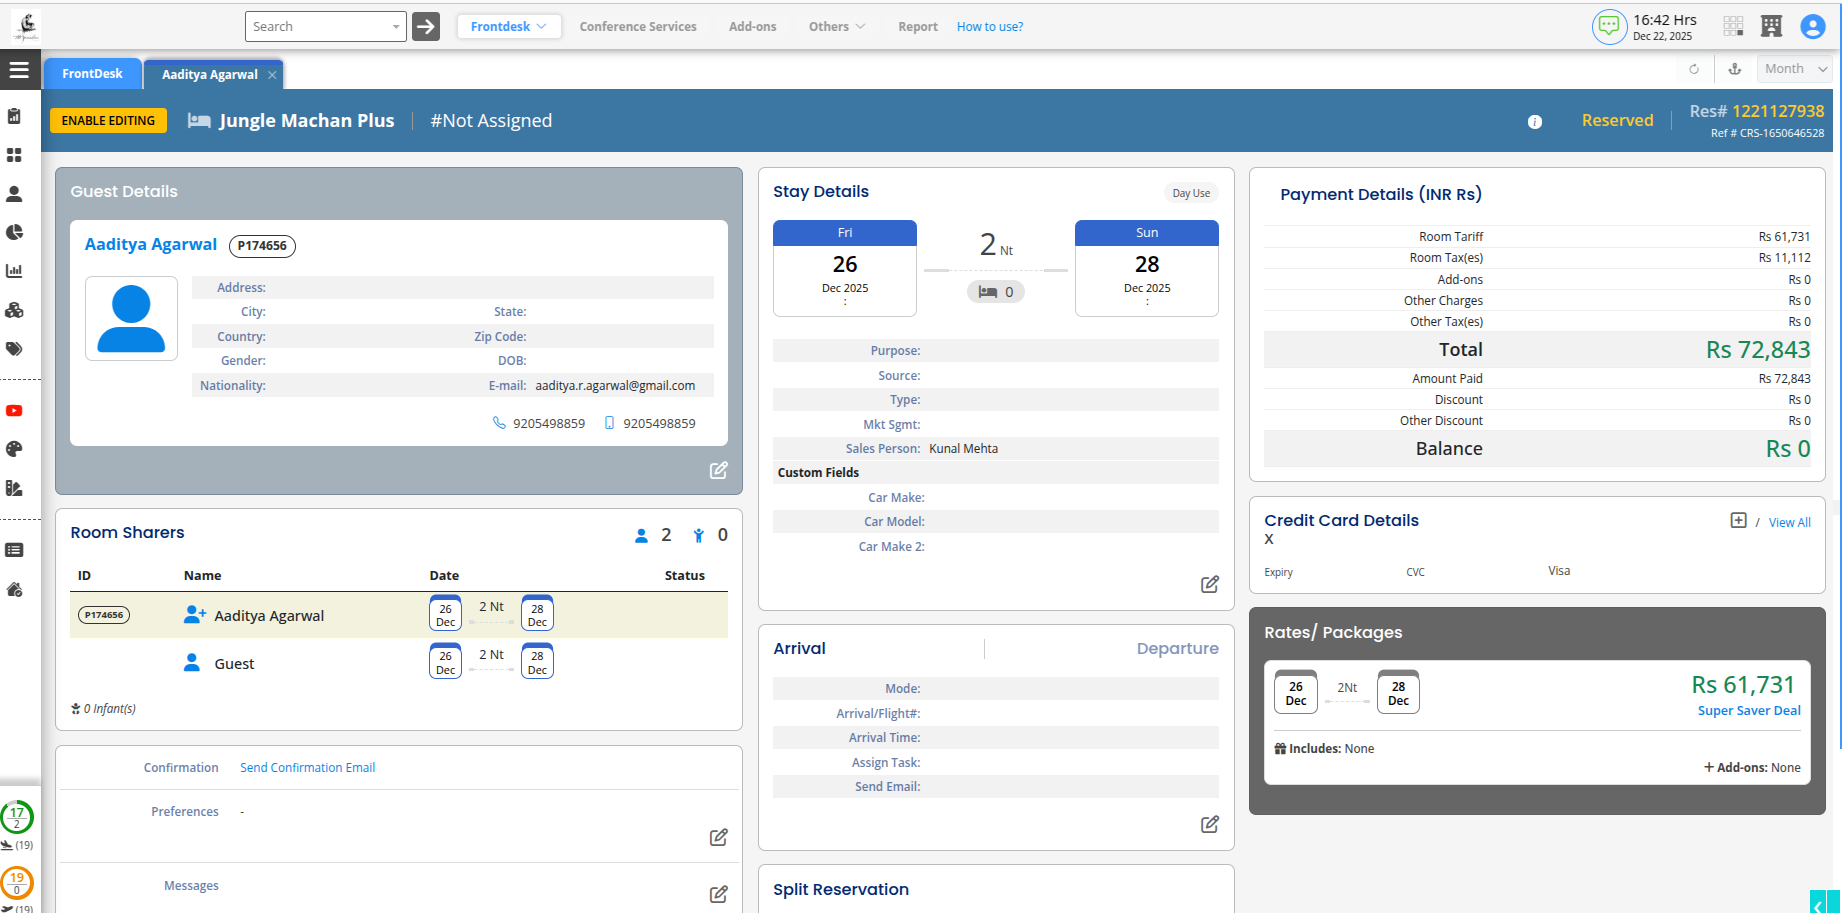Click the reservation info icon beside Reserved
Screen dimensions: 1842x913
1534,122
